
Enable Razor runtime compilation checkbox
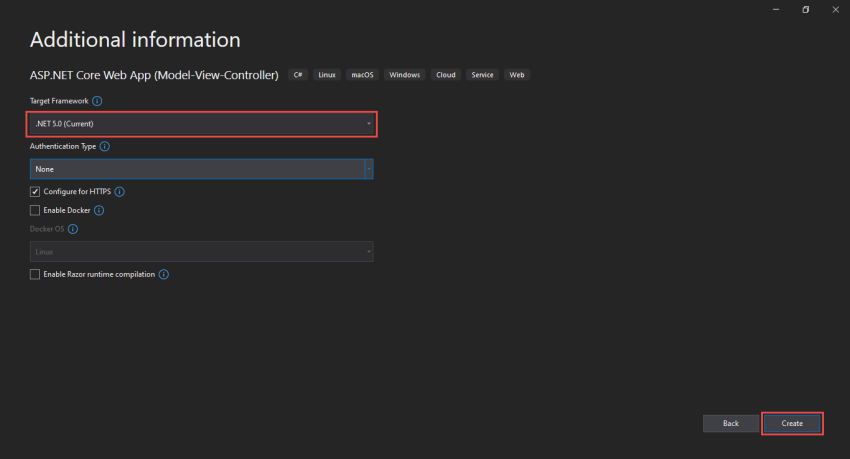click(35, 275)
